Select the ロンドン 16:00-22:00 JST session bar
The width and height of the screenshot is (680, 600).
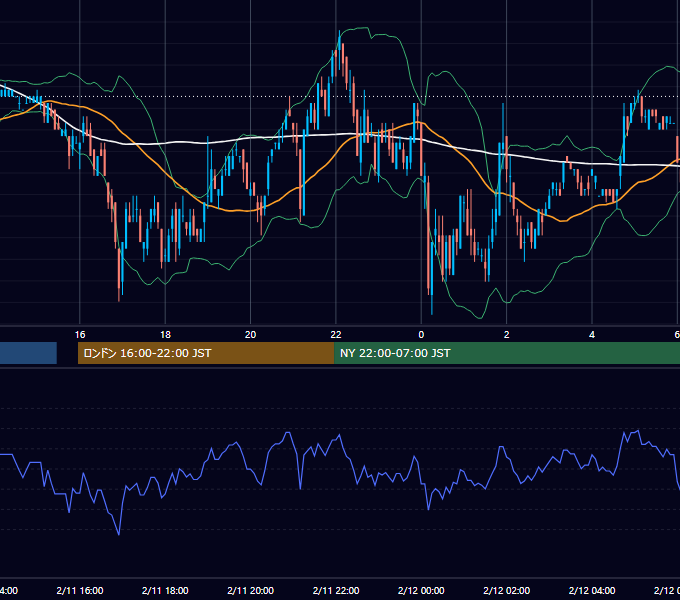(206, 353)
